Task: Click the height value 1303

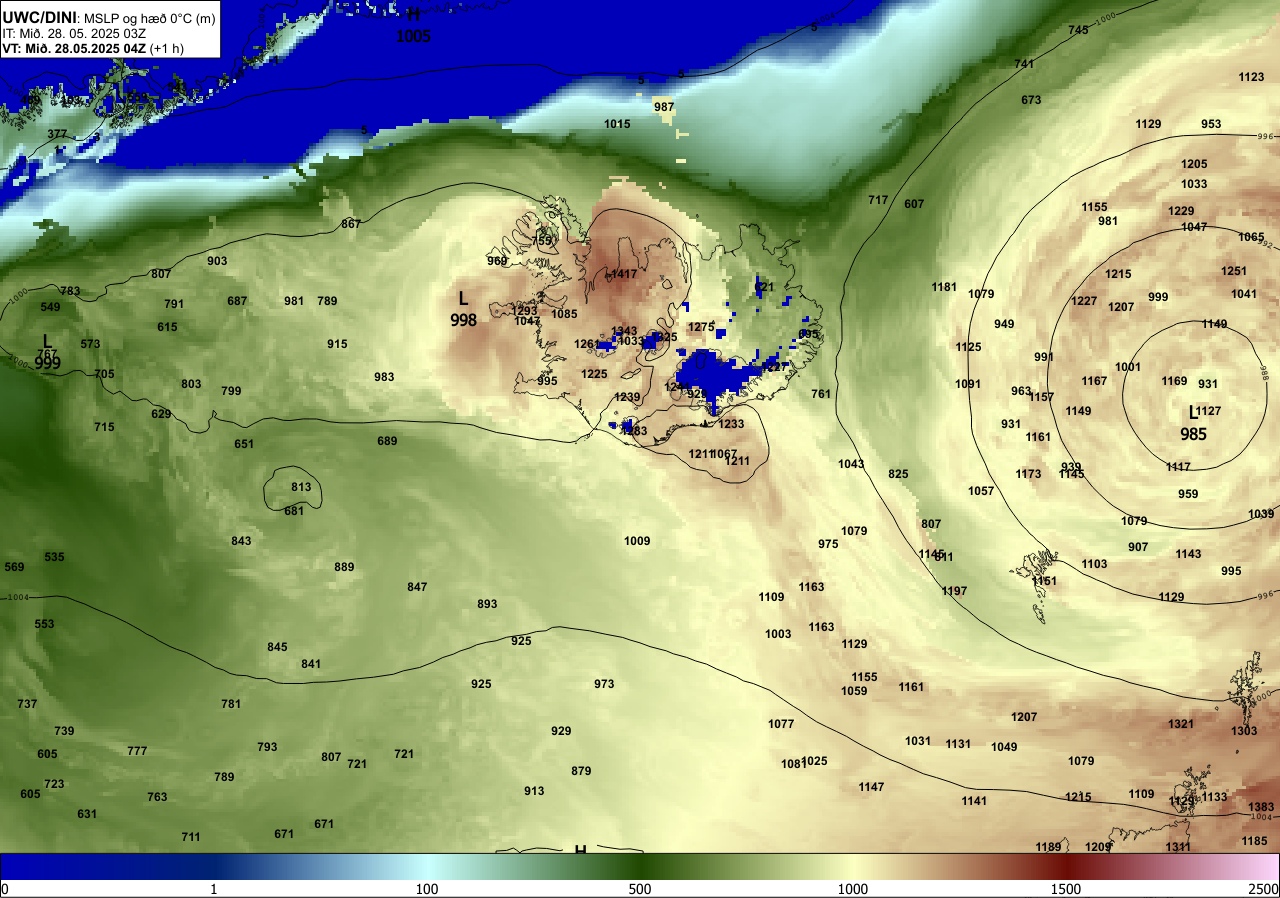Action: coord(1244,731)
